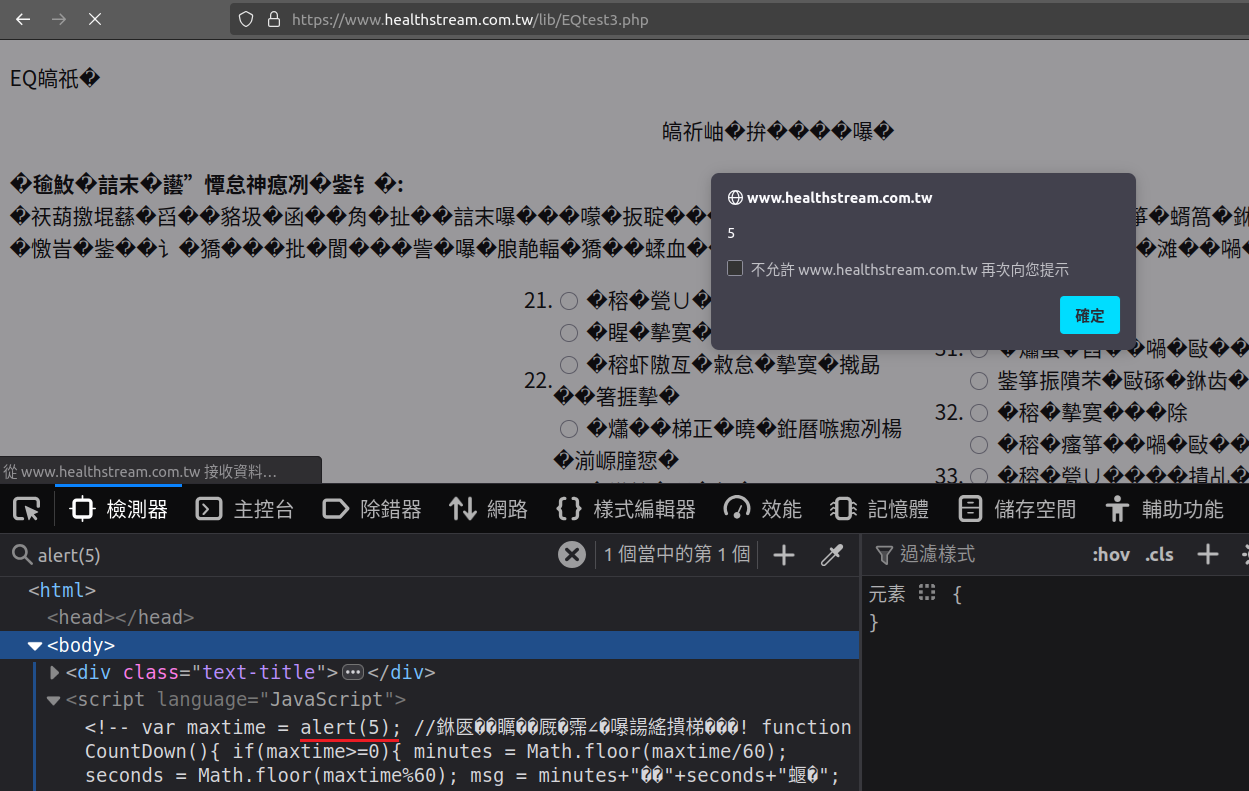Screen dimensions: 1249x791
Task: Click plus icon to add new style rule
Action: coord(1208,554)
